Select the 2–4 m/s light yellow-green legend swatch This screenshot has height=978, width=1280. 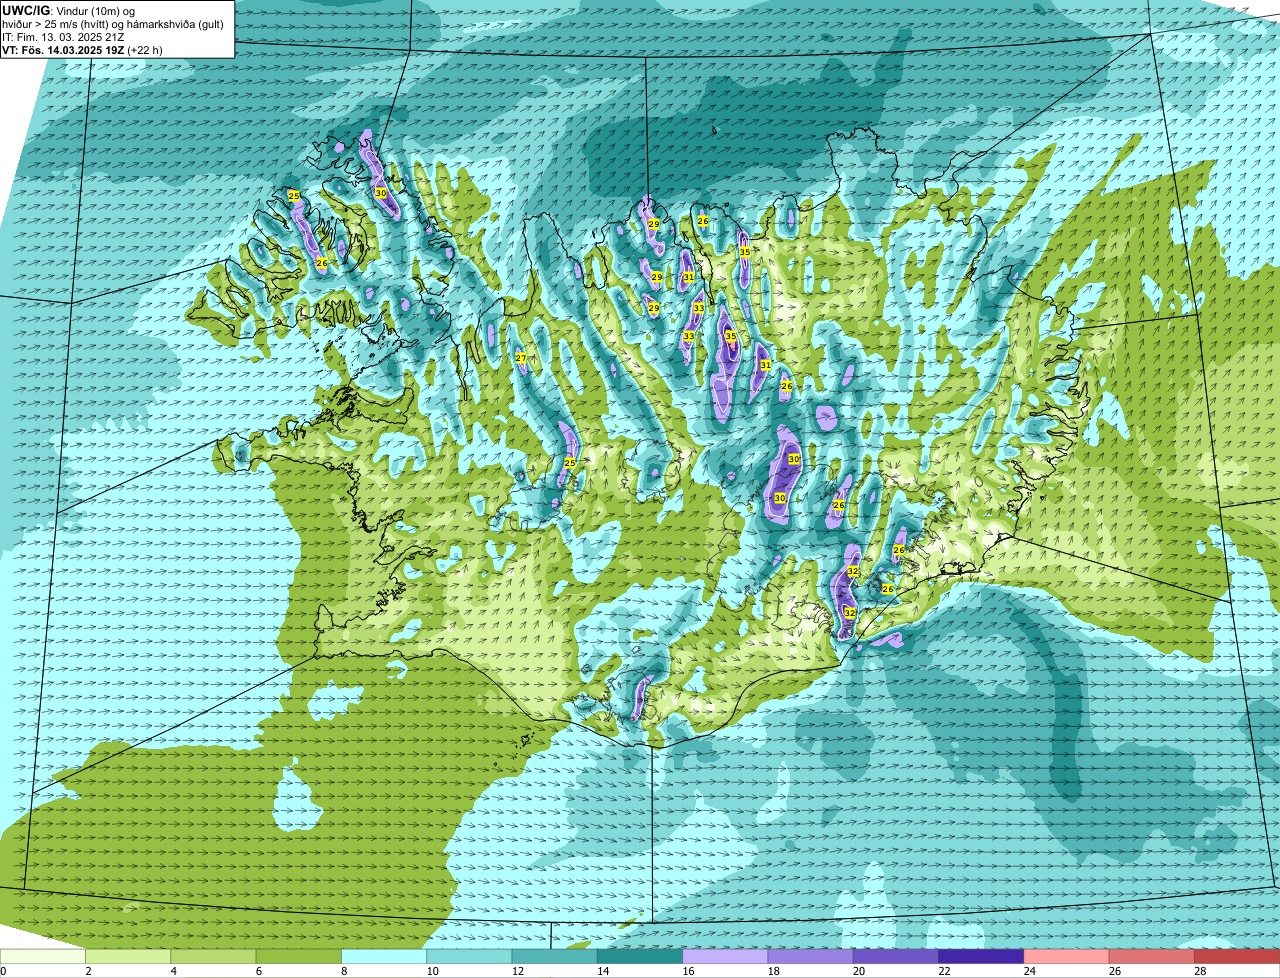point(129,956)
